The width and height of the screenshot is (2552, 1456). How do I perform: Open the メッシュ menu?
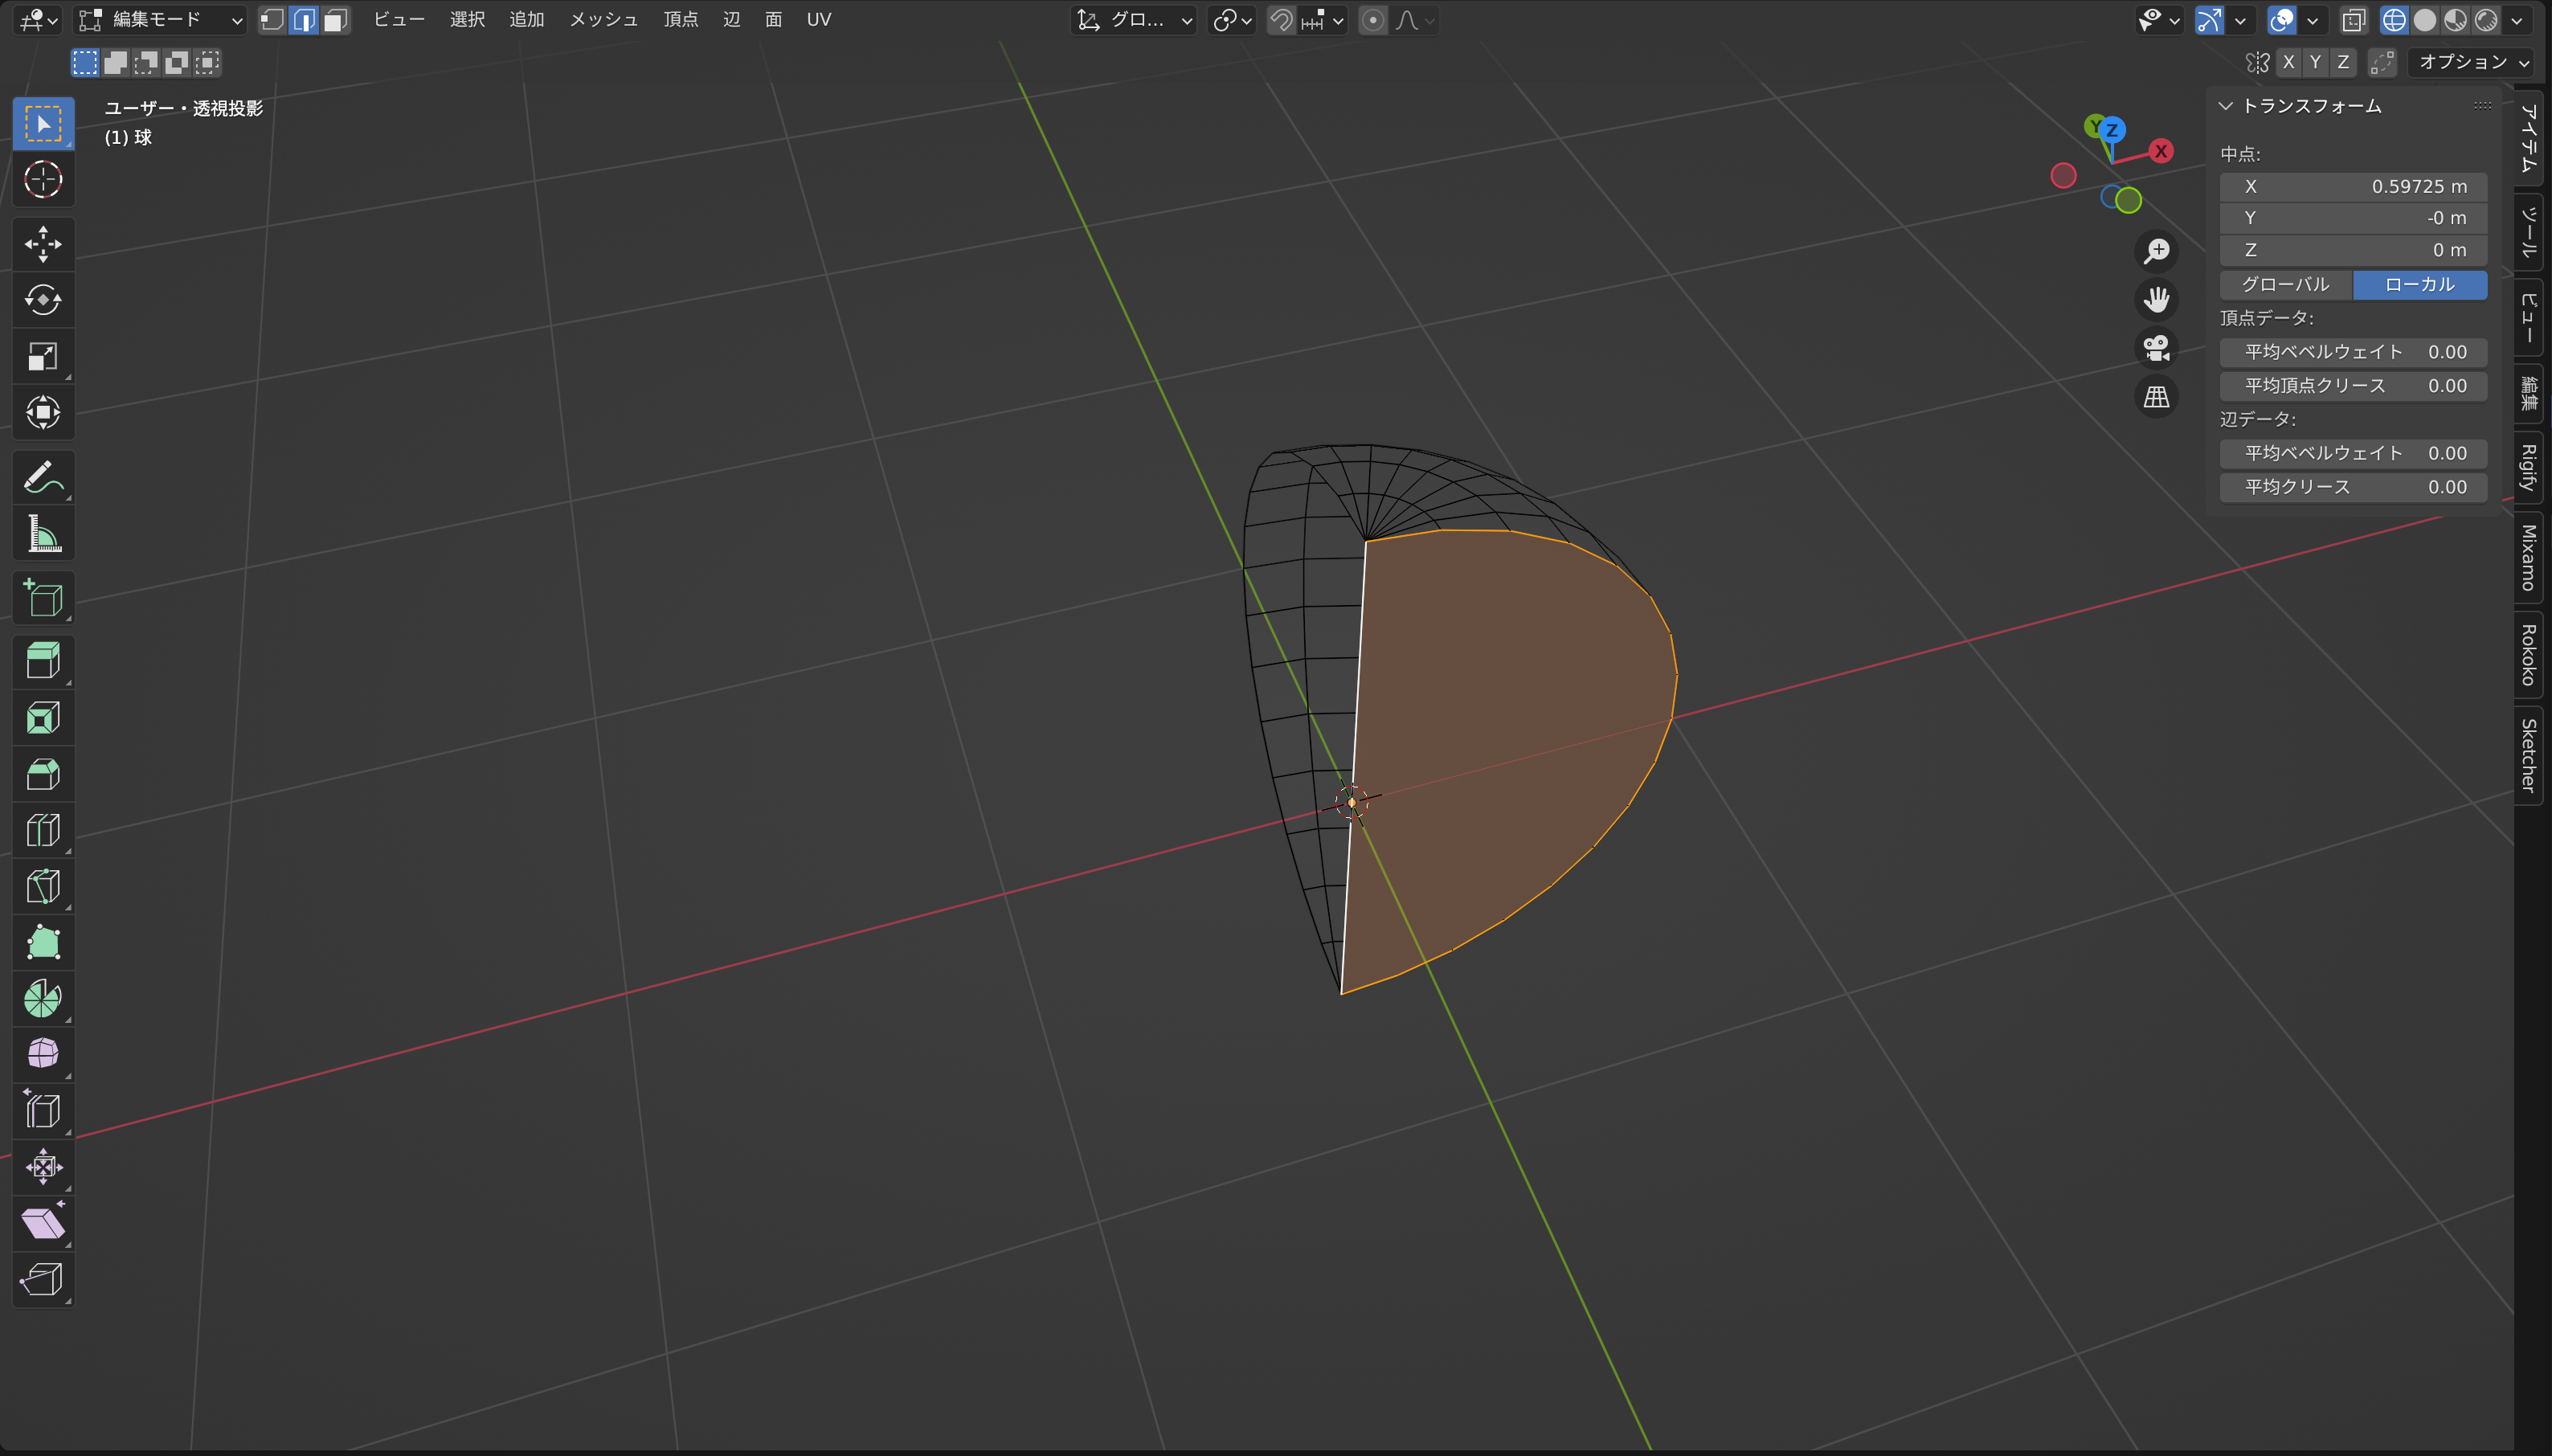point(603,19)
